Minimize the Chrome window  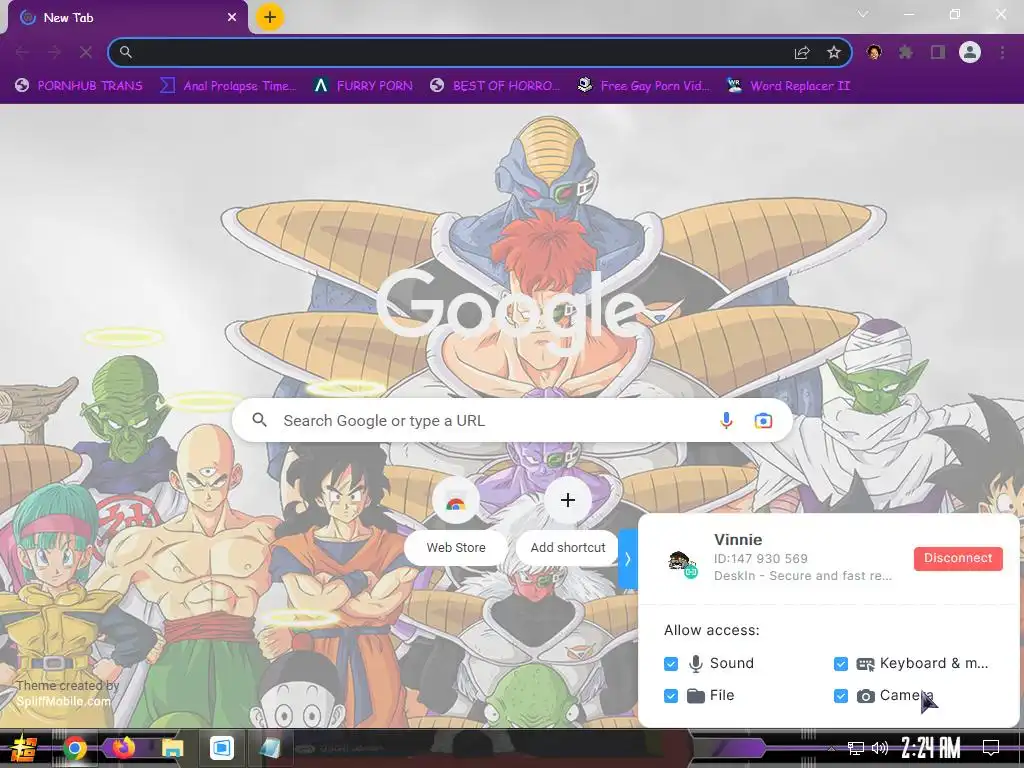pyautogui.click(x=908, y=14)
